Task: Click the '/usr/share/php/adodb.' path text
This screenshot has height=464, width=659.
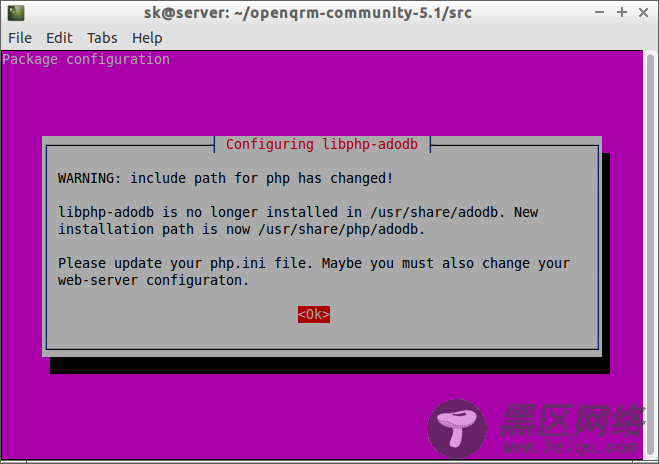Action: click(x=342, y=229)
